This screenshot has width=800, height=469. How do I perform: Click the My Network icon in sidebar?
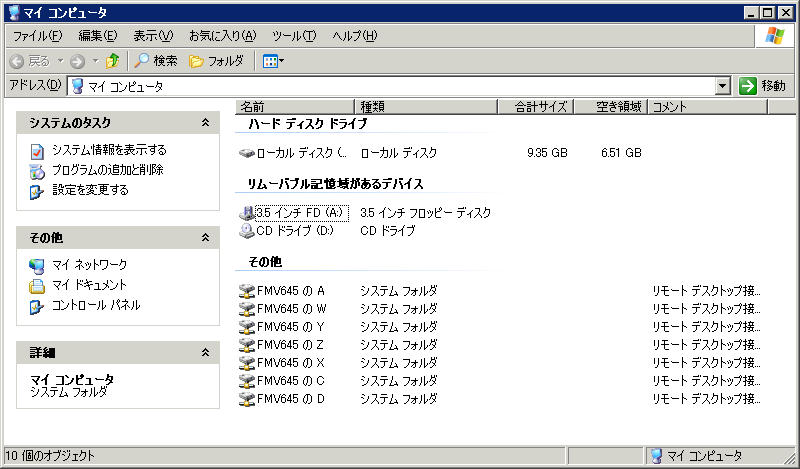coord(37,266)
